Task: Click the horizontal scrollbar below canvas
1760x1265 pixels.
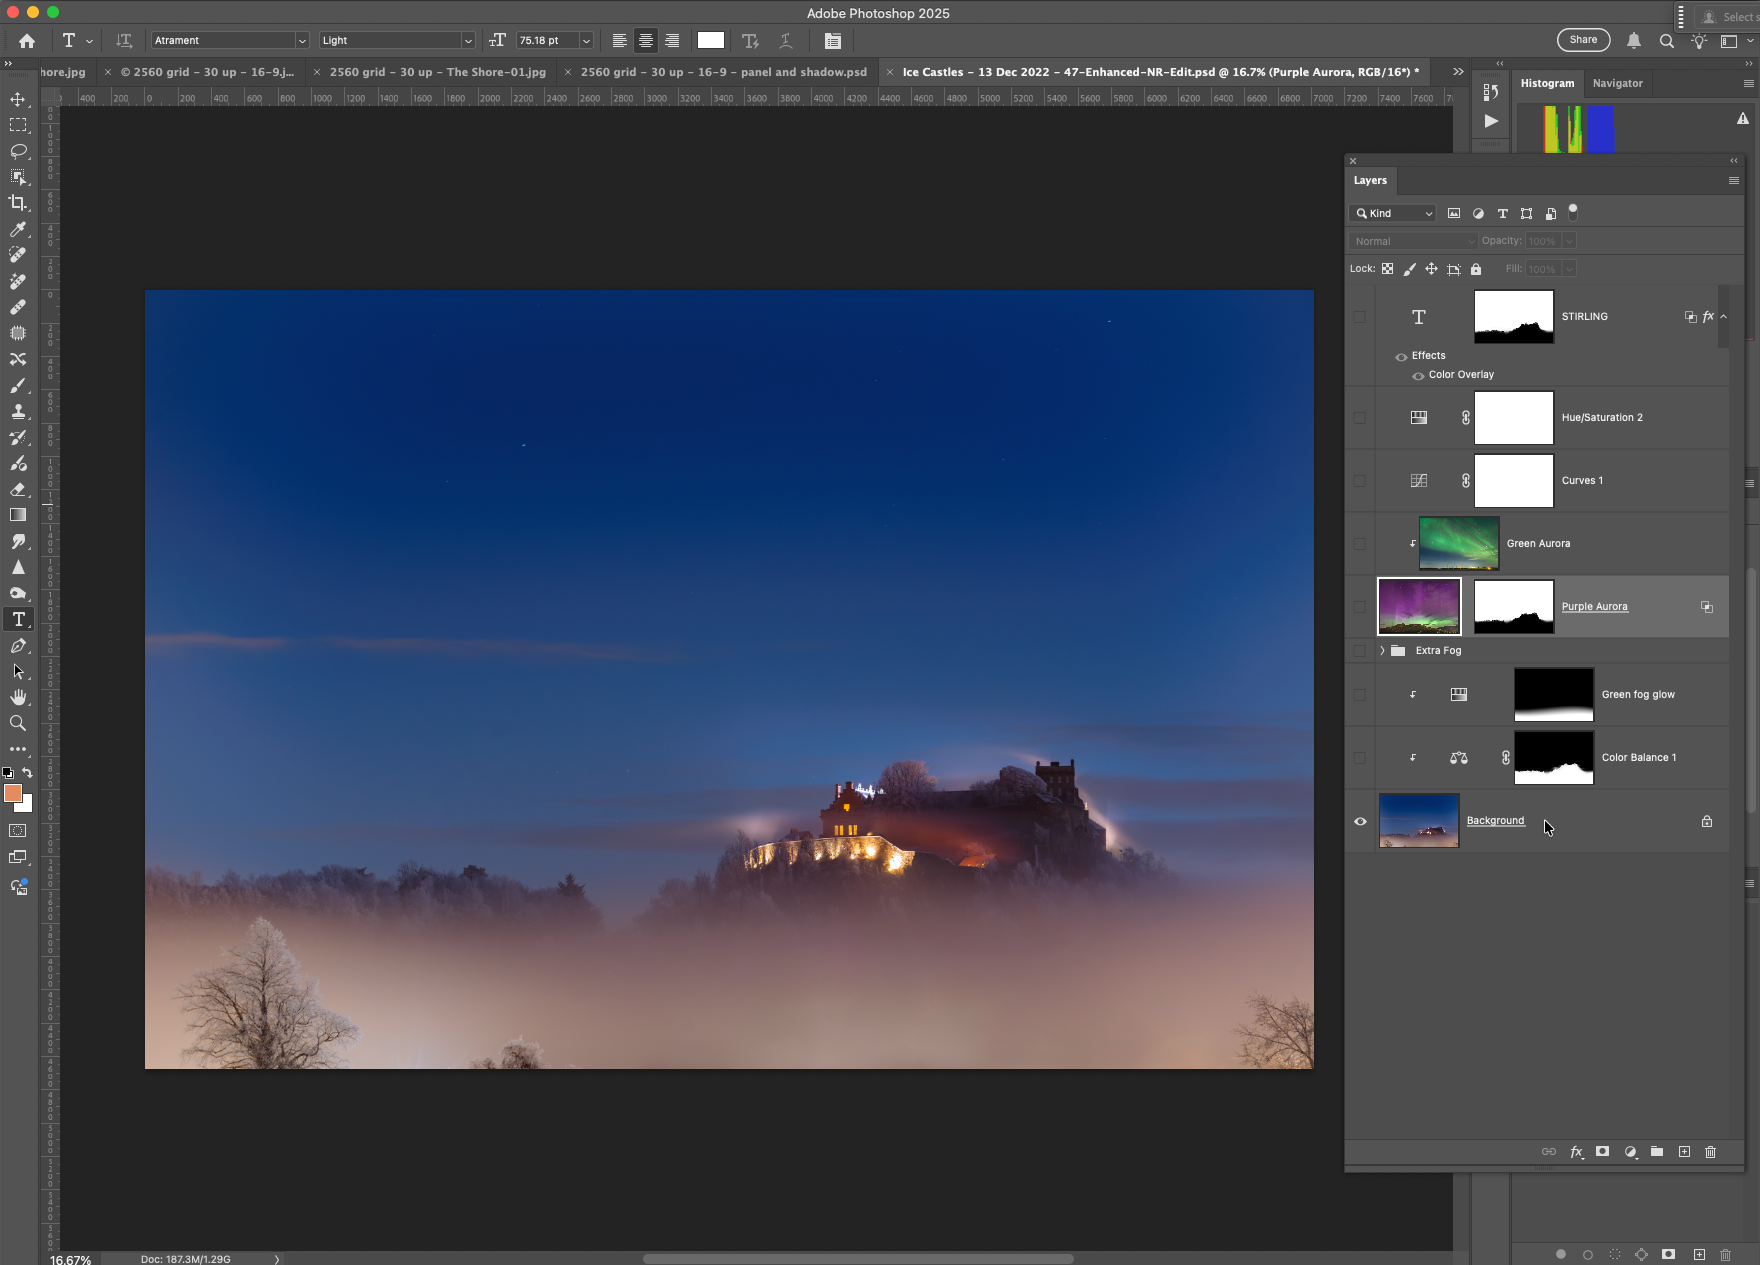Action: pos(858,1259)
